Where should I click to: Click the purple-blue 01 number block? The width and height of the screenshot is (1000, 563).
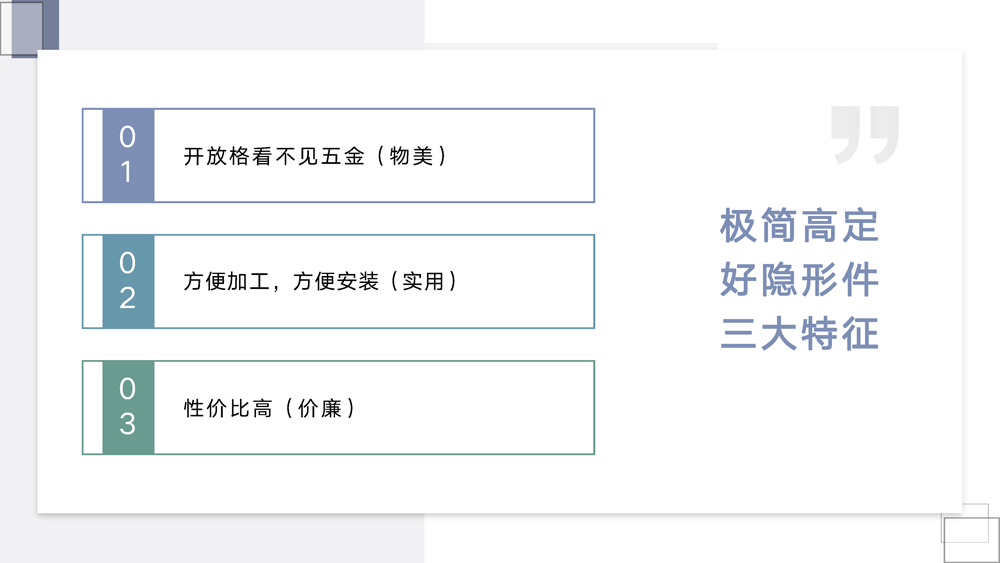point(128,155)
